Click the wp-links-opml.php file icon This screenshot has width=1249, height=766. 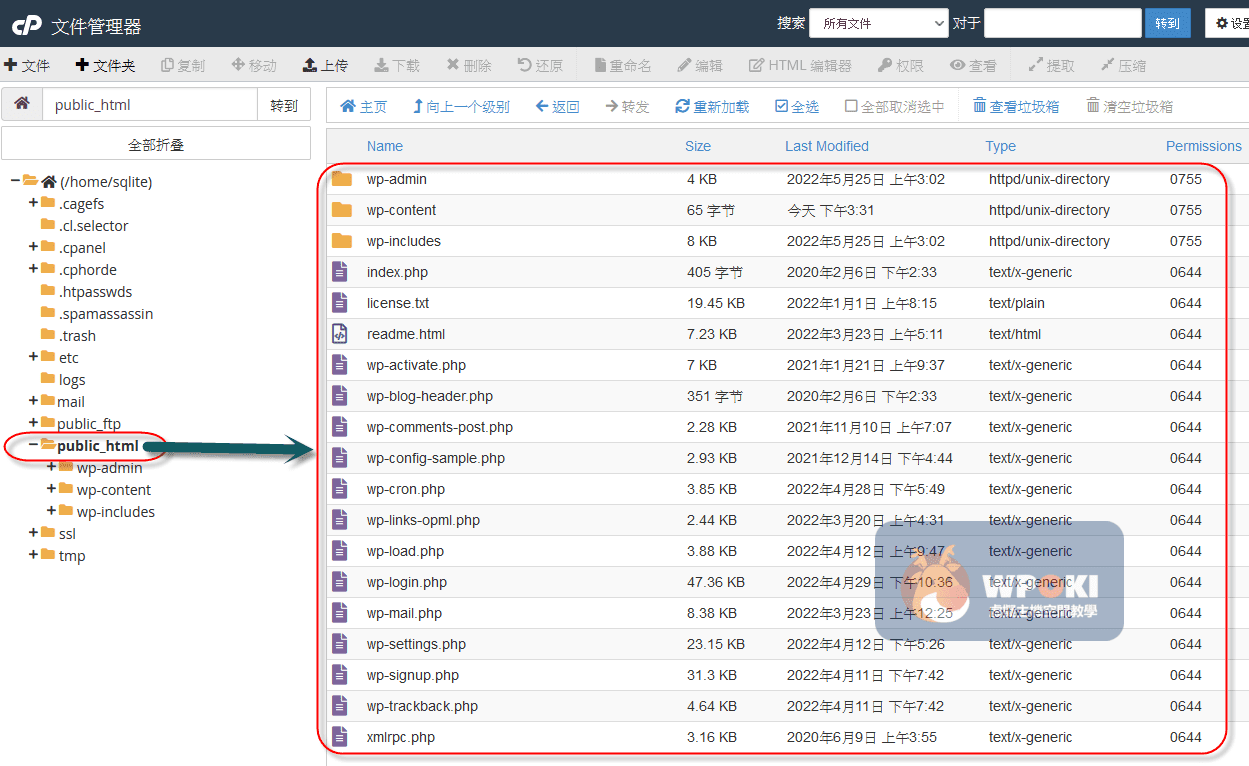click(x=340, y=520)
